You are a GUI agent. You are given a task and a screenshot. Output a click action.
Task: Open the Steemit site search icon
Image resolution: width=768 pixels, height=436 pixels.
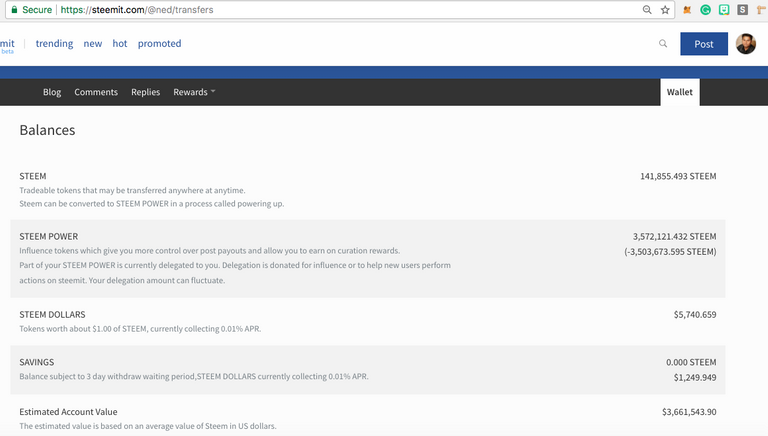[663, 44]
